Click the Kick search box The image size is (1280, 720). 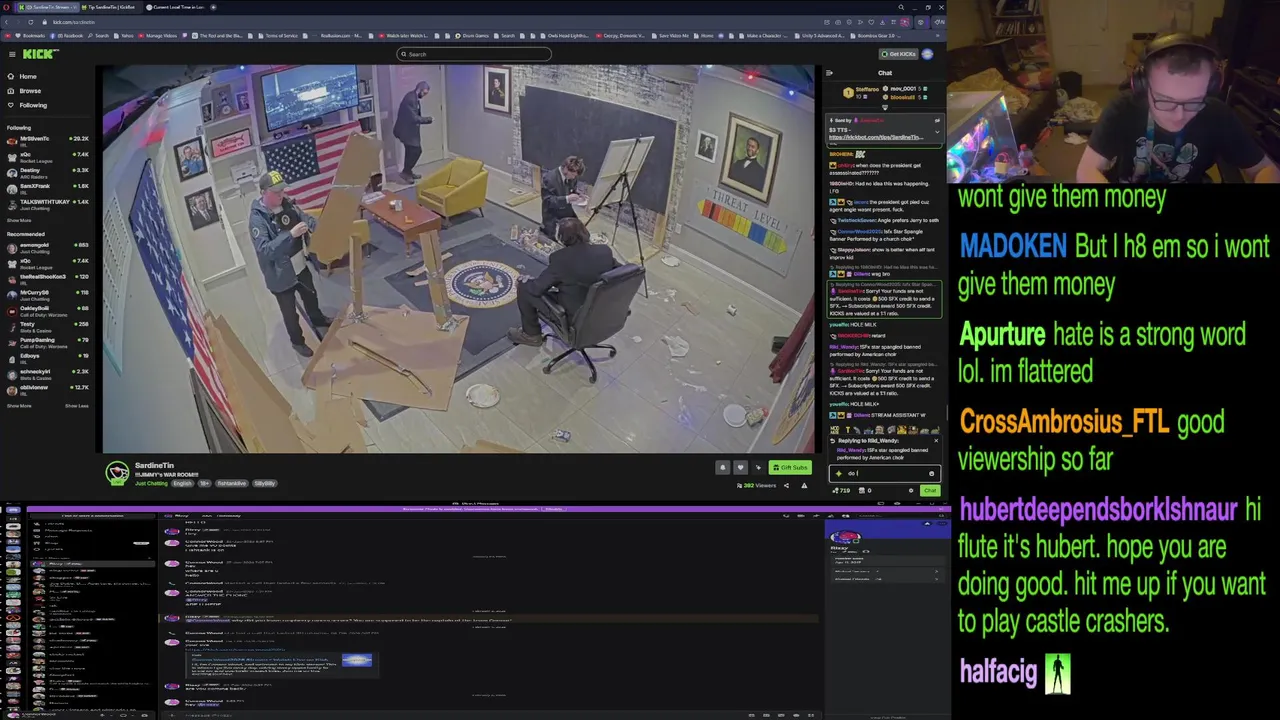pos(473,54)
